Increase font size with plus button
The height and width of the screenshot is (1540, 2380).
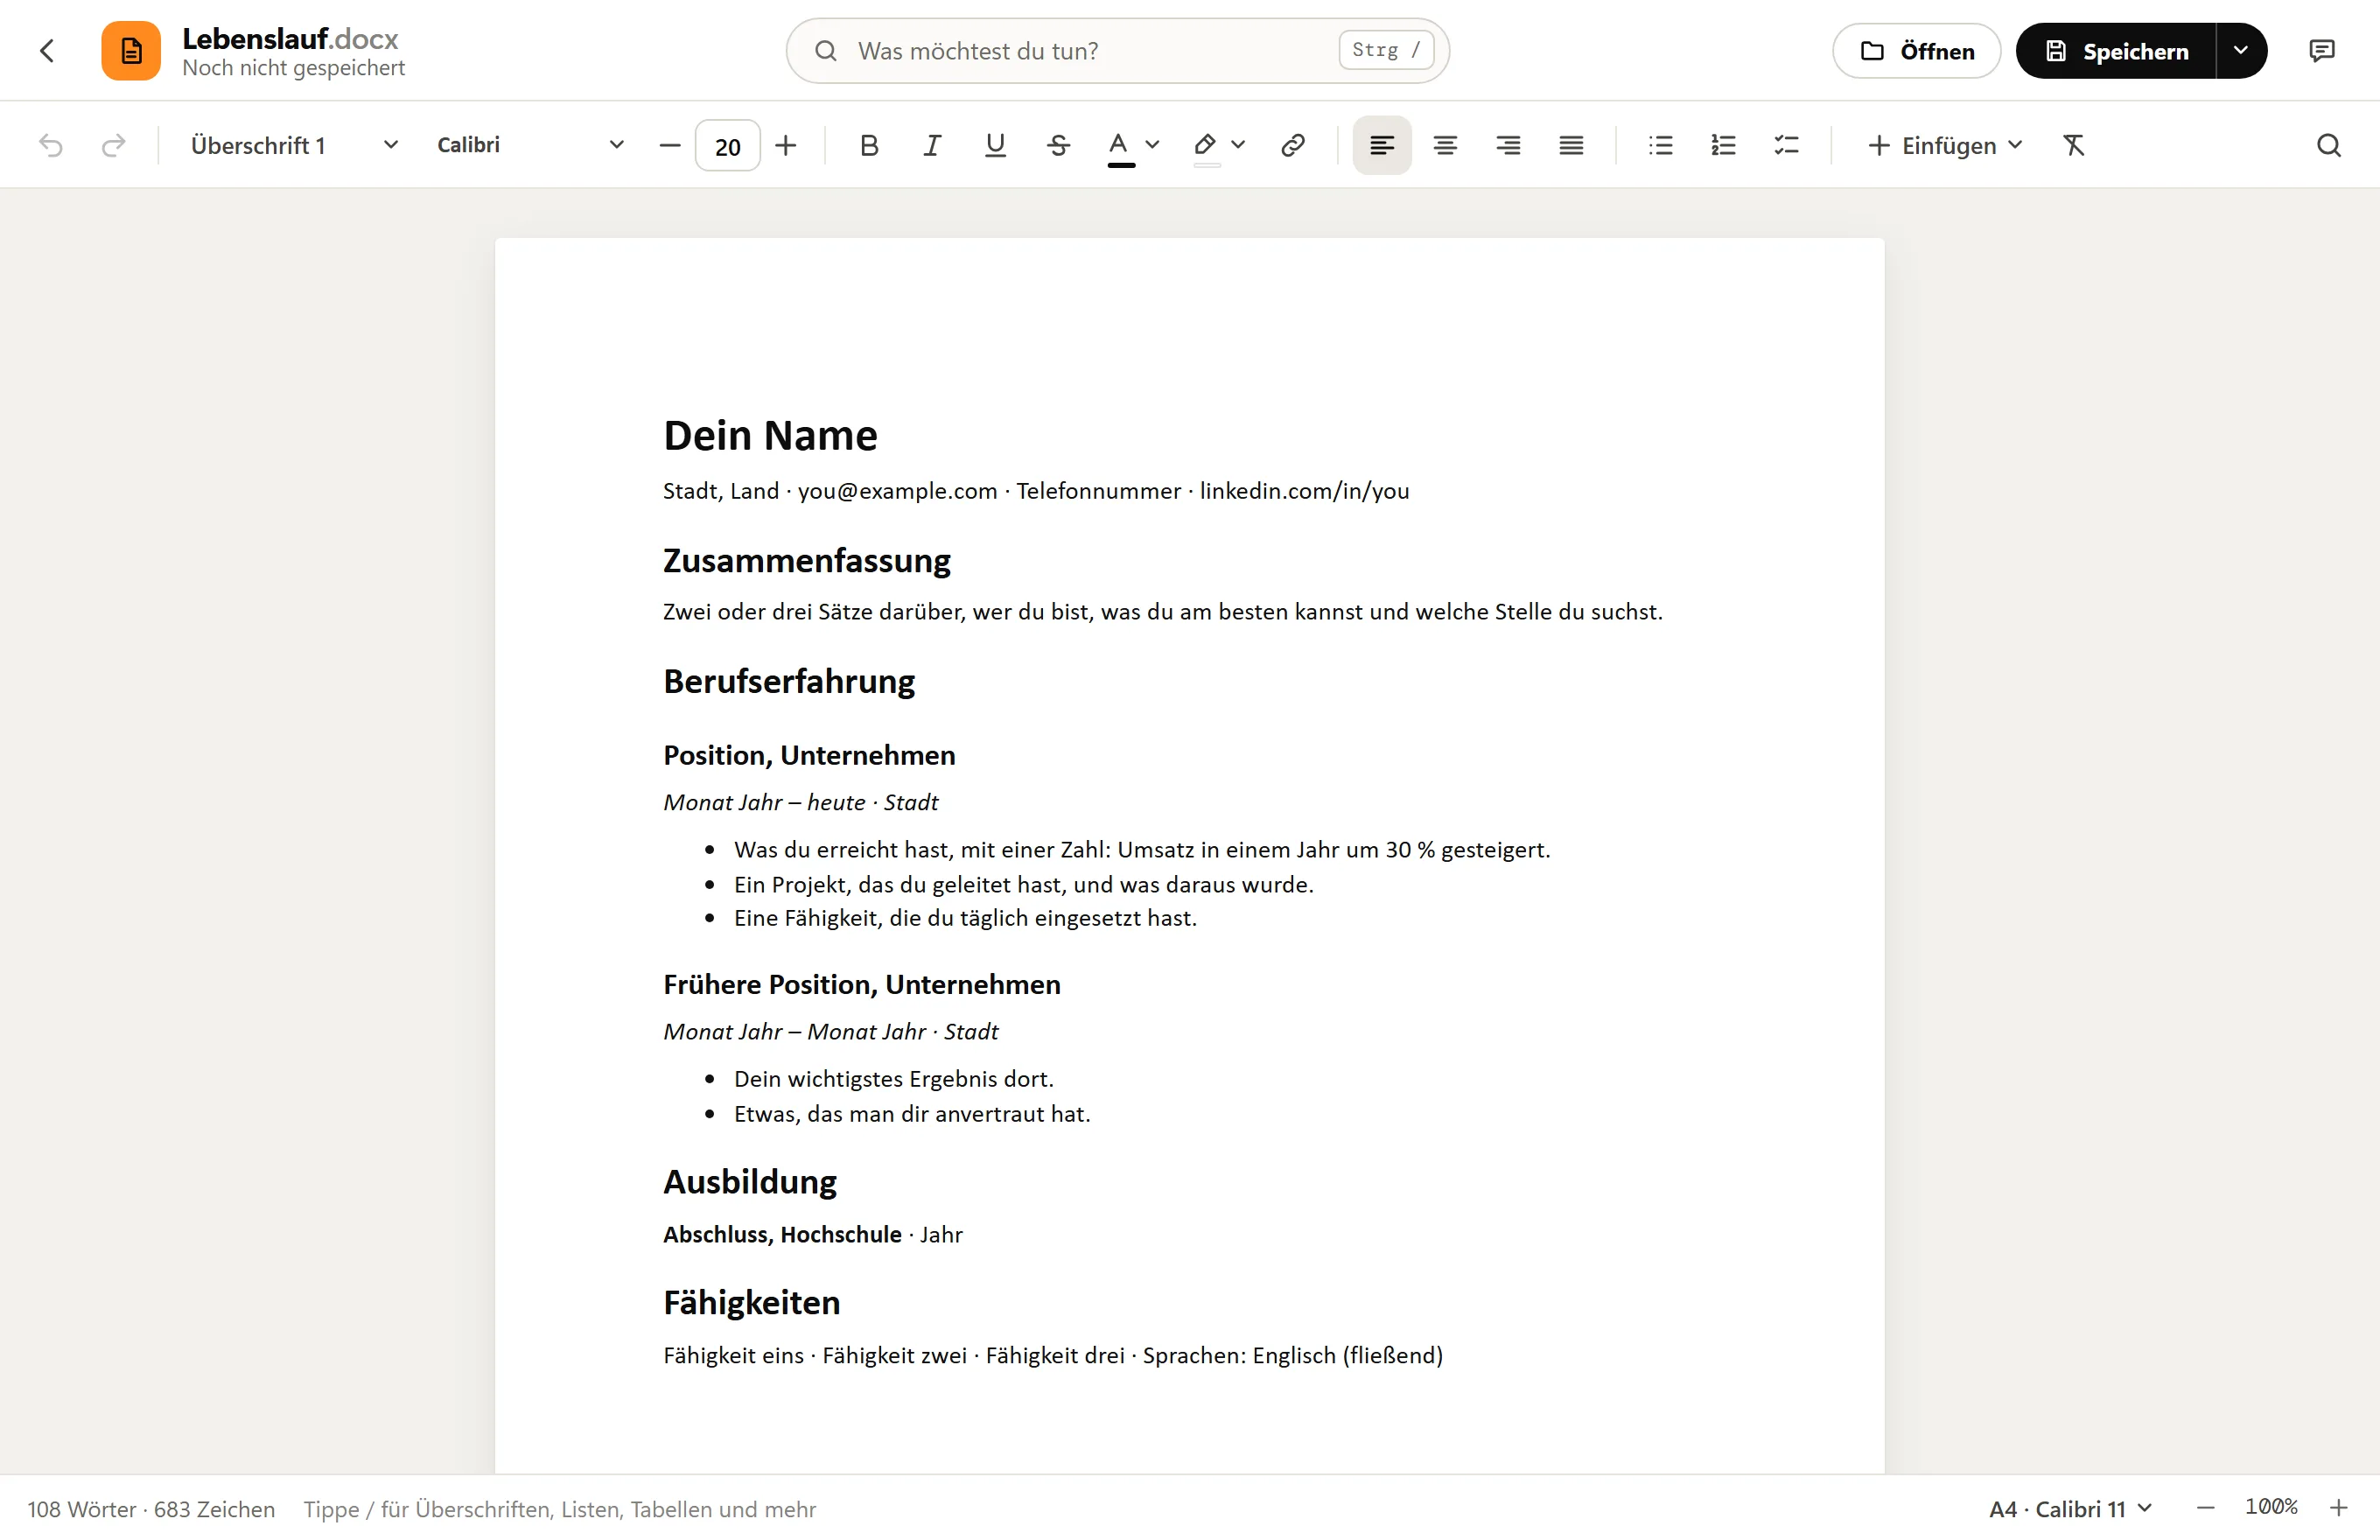[x=786, y=145]
